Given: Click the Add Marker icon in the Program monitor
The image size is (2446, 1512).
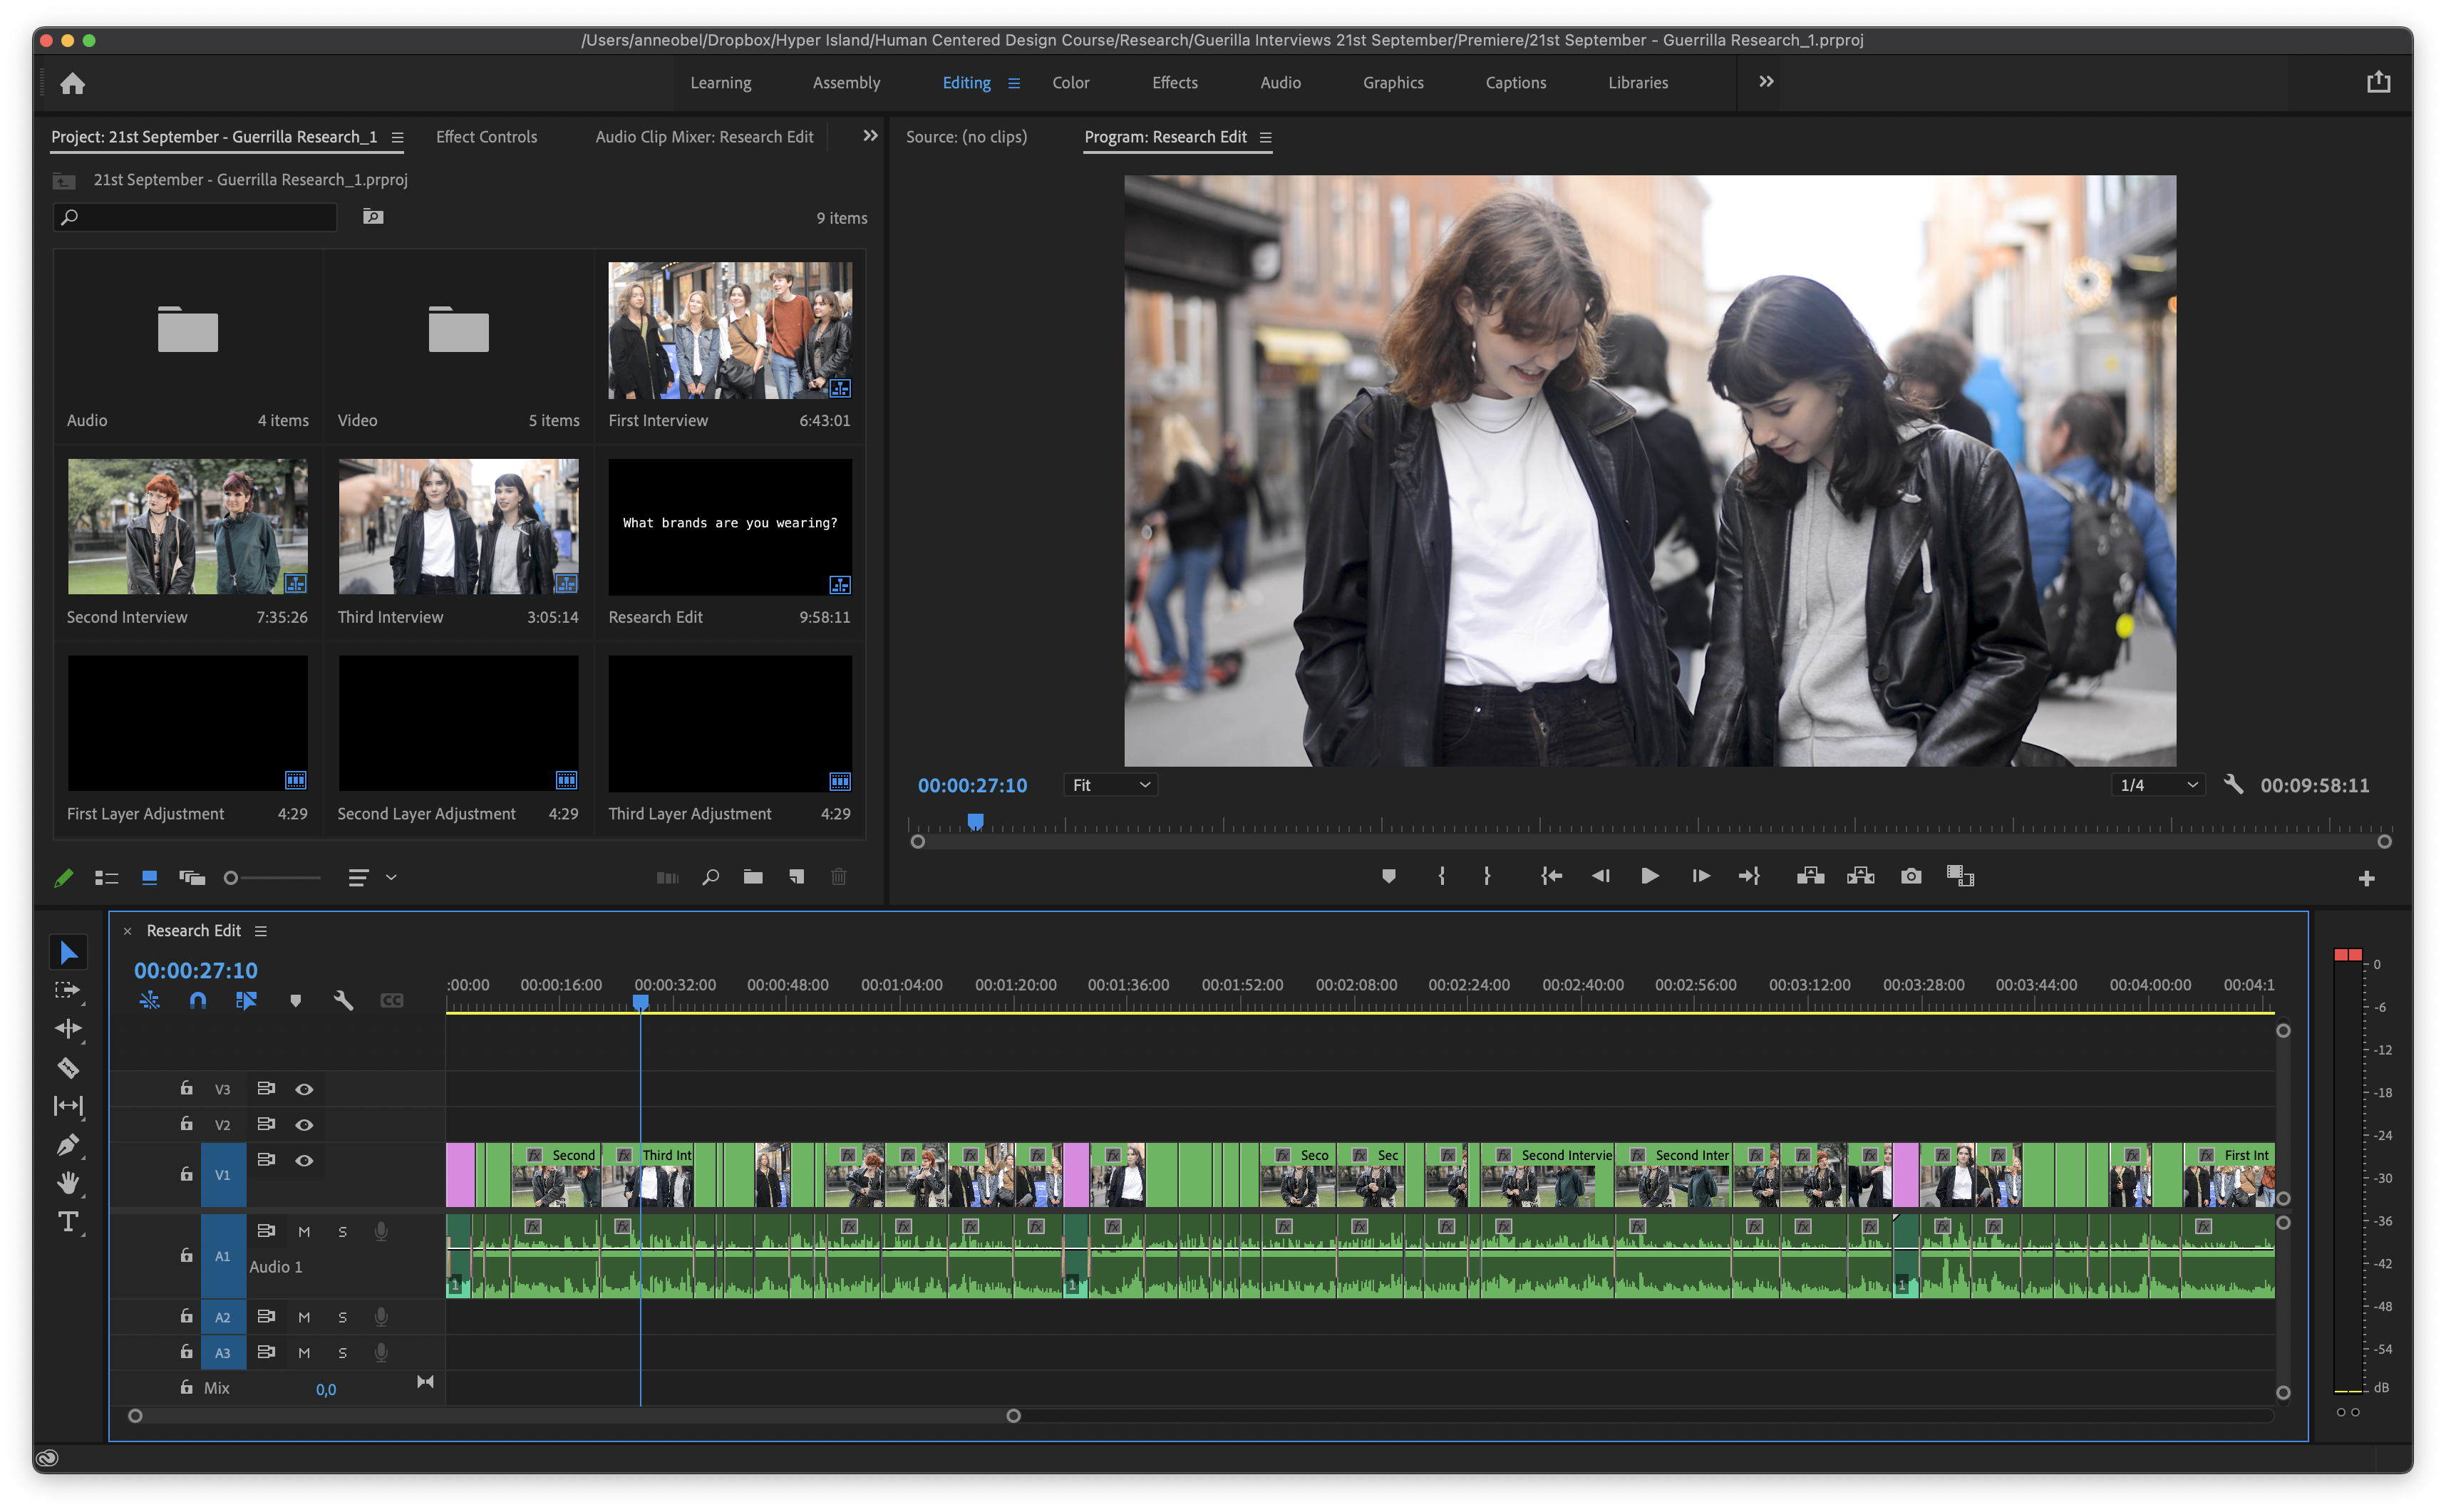Looking at the screenshot, I should click(1388, 877).
